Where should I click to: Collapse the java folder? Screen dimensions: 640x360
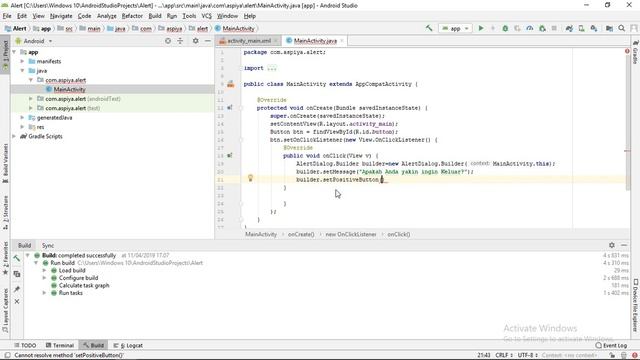[22, 71]
